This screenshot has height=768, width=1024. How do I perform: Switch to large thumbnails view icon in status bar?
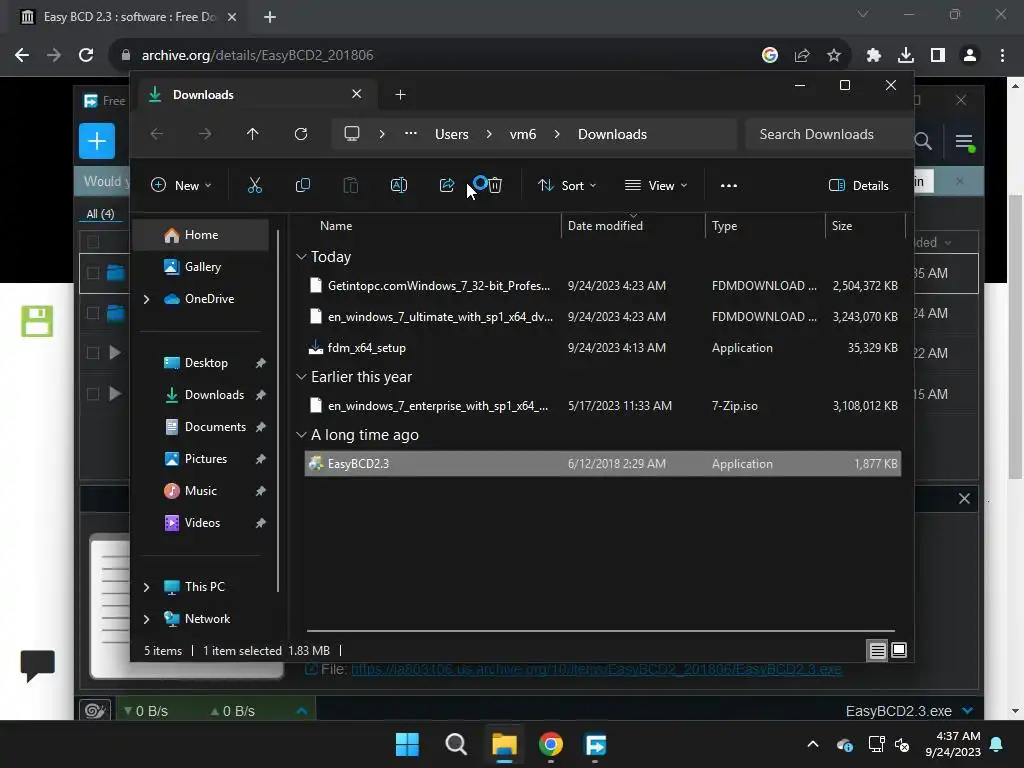point(899,650)
